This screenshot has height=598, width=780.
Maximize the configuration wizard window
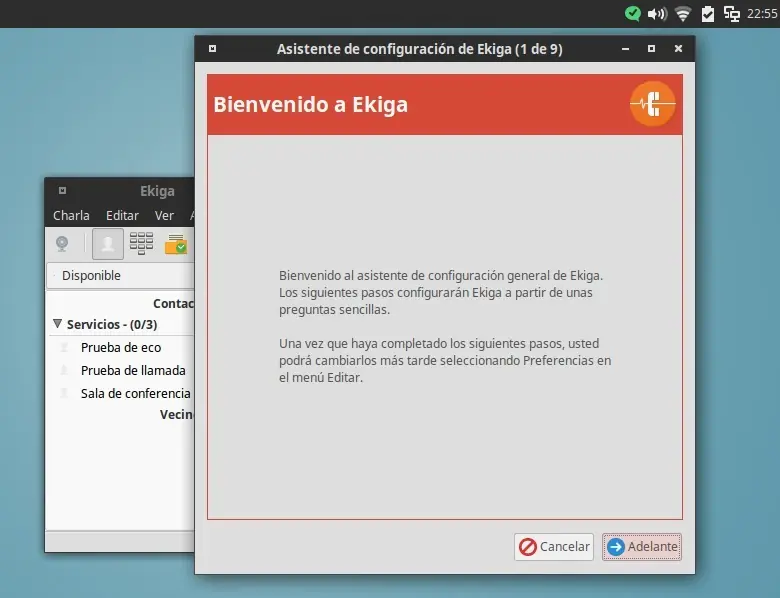[651, 49]
